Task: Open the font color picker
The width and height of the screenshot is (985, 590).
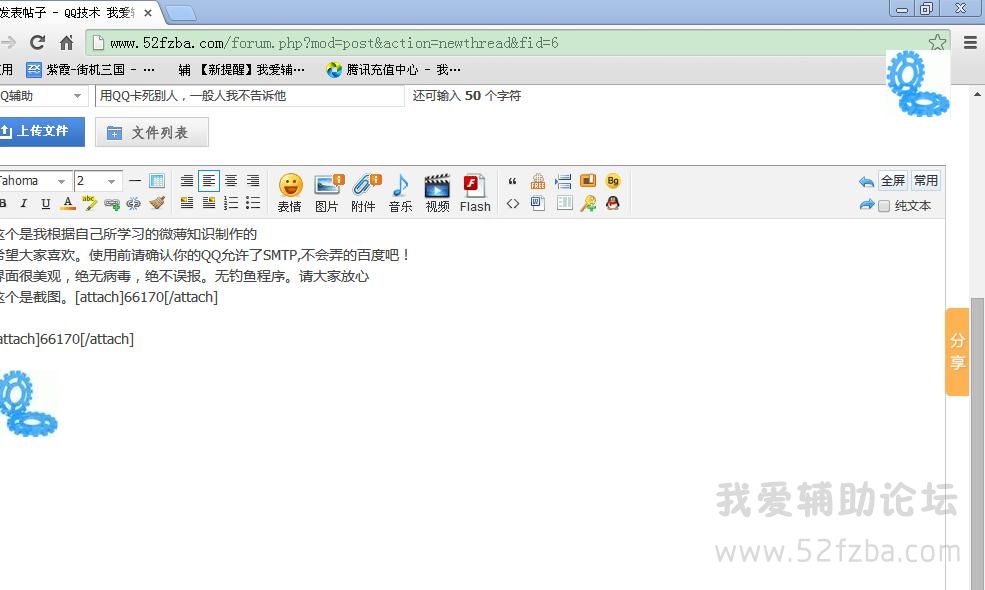Action: click(68, 203)
